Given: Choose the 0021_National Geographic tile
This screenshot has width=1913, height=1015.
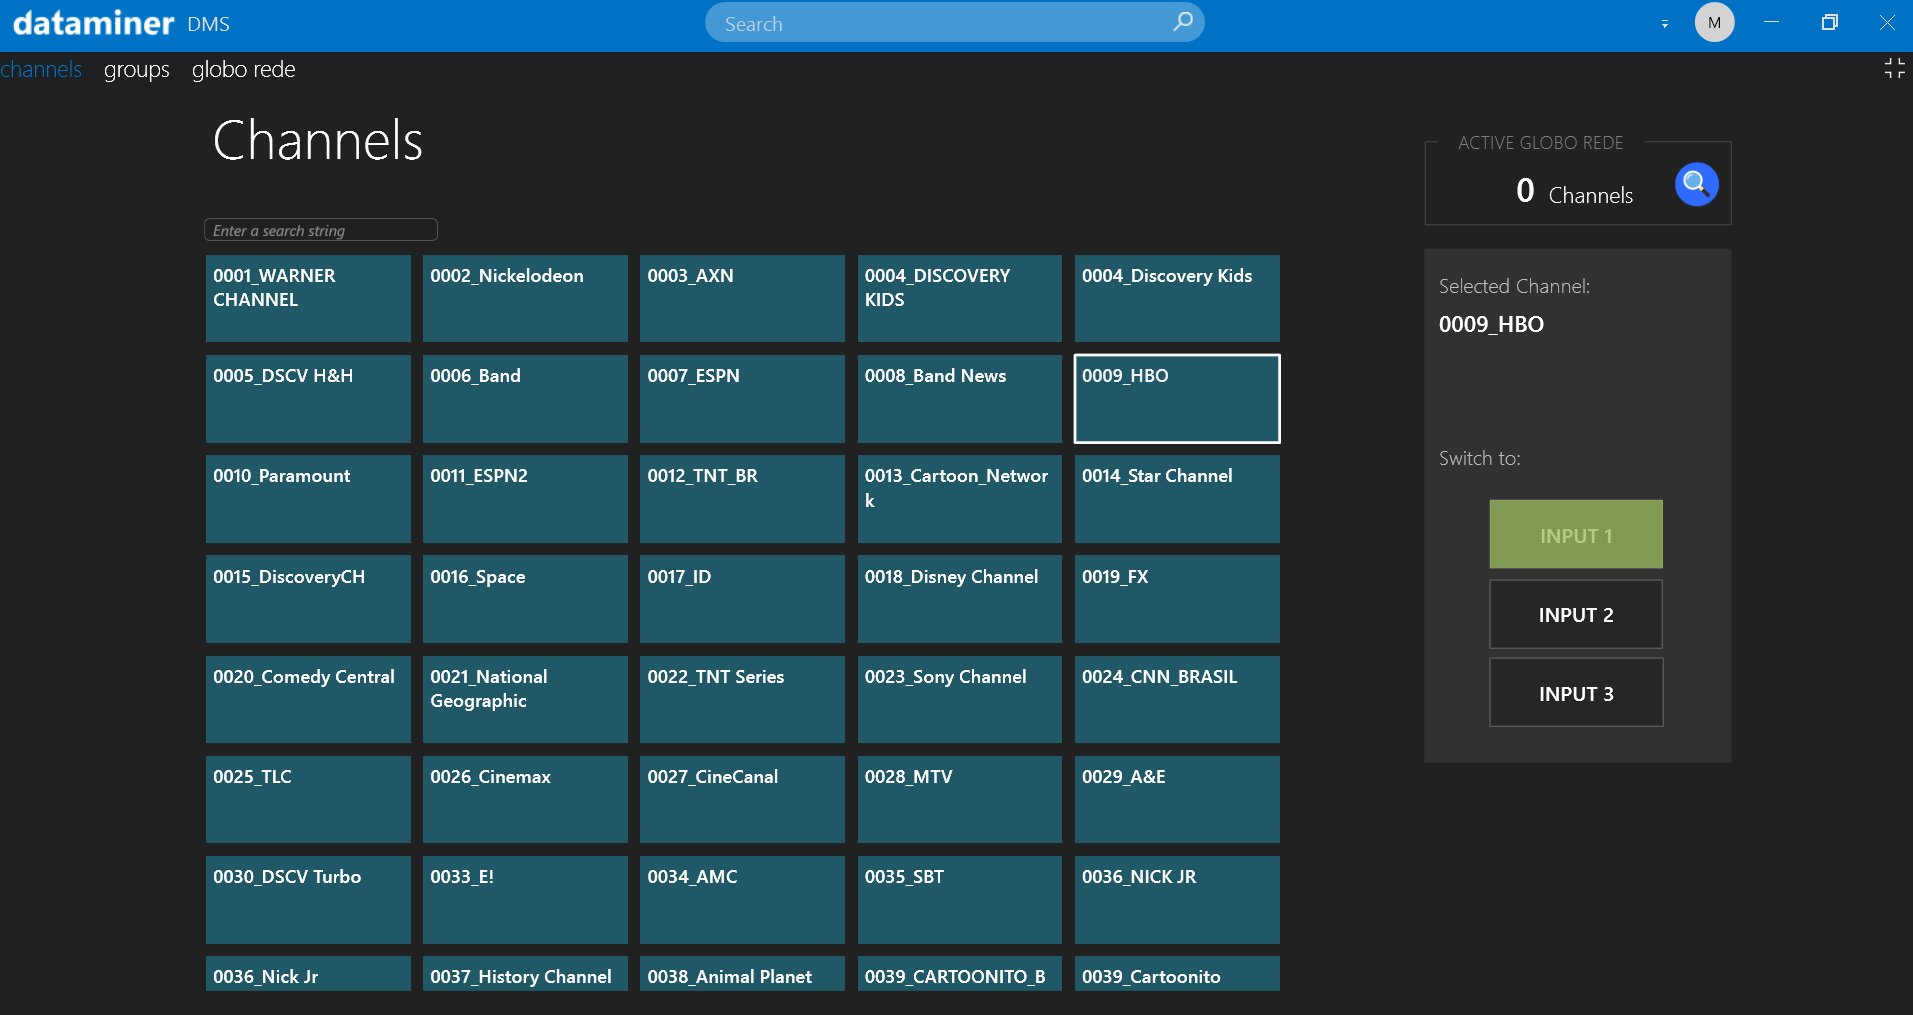Looking at the screenshot, I should [525, 699].
